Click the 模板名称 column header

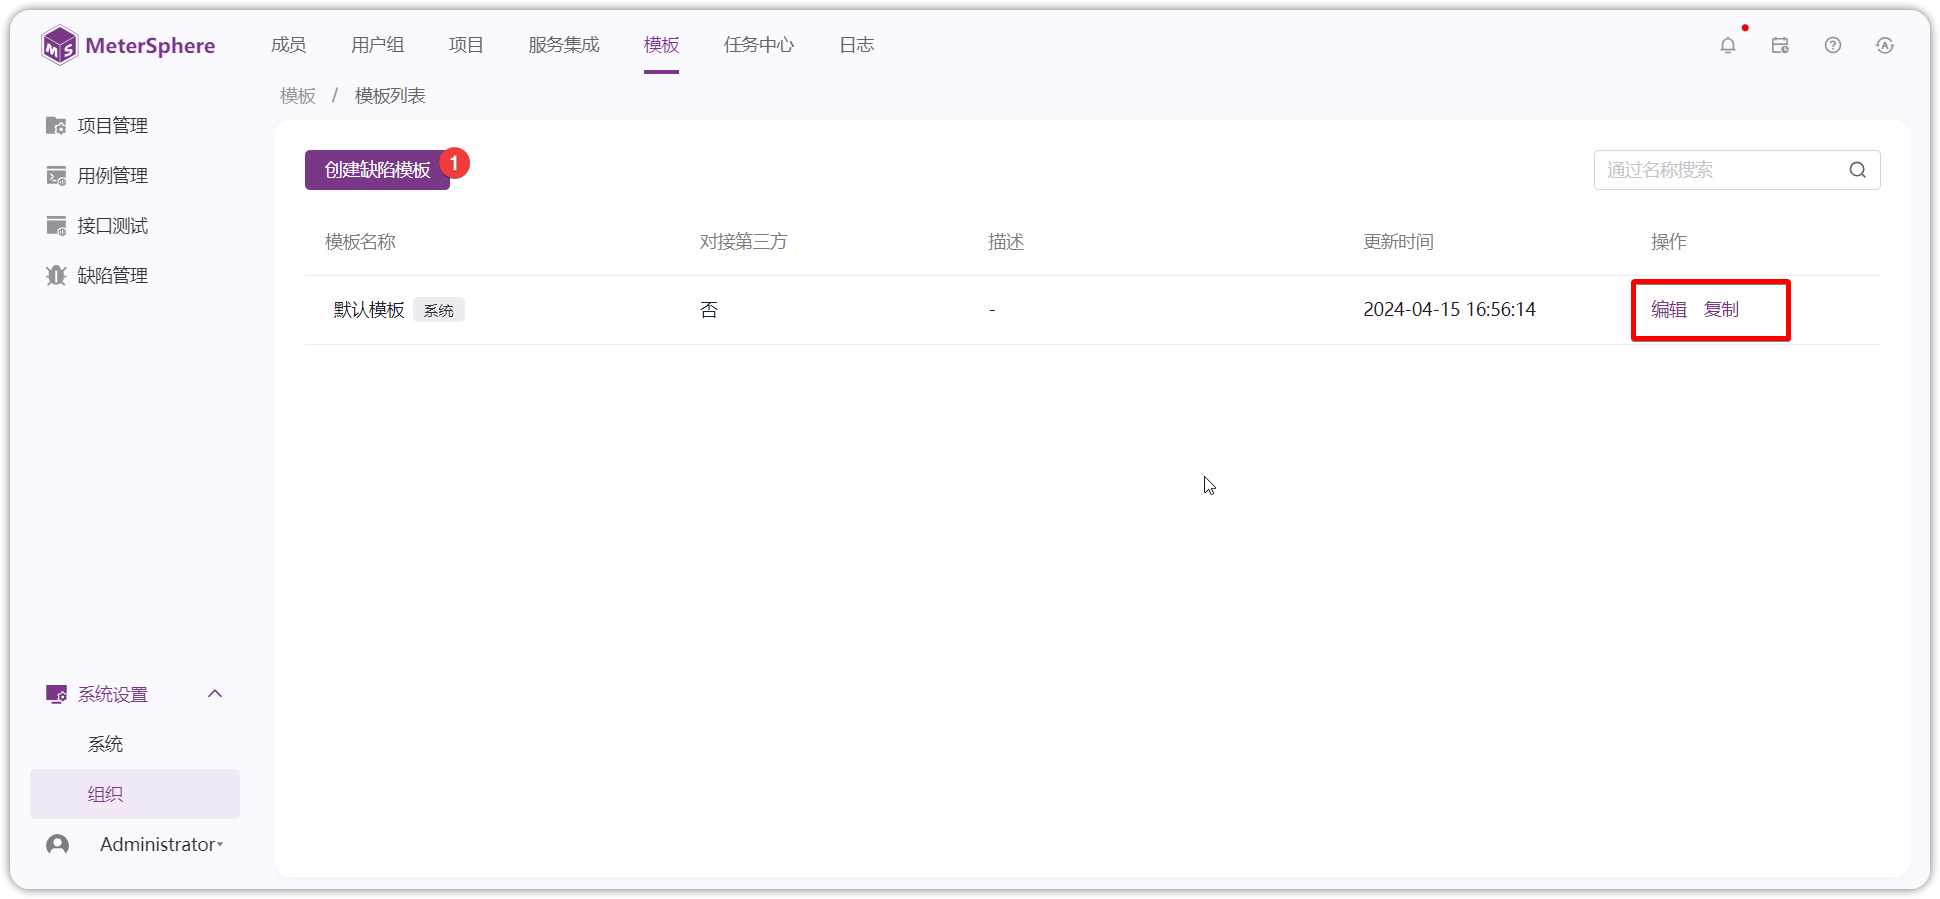coord(361,242)
